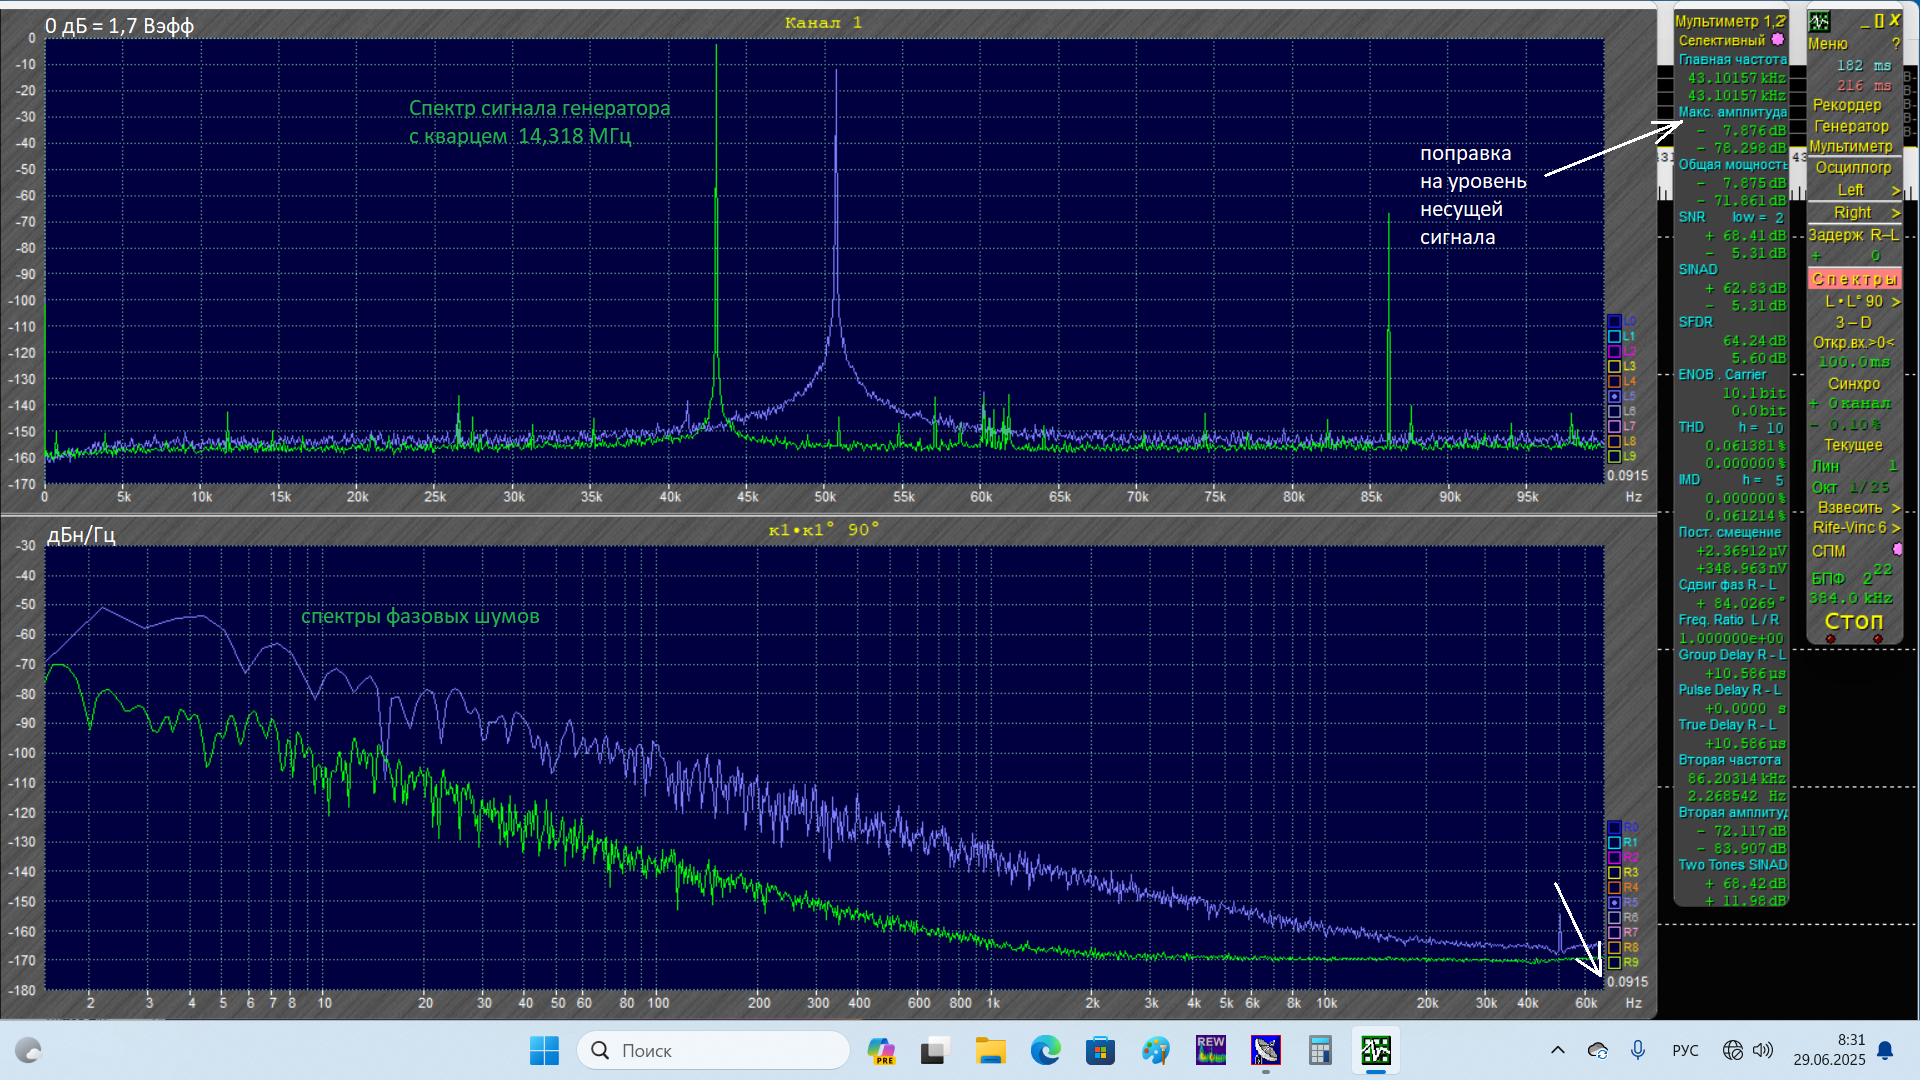
Task: Open the Мультиметр panel from menu
Action: tap(1851, 146)
